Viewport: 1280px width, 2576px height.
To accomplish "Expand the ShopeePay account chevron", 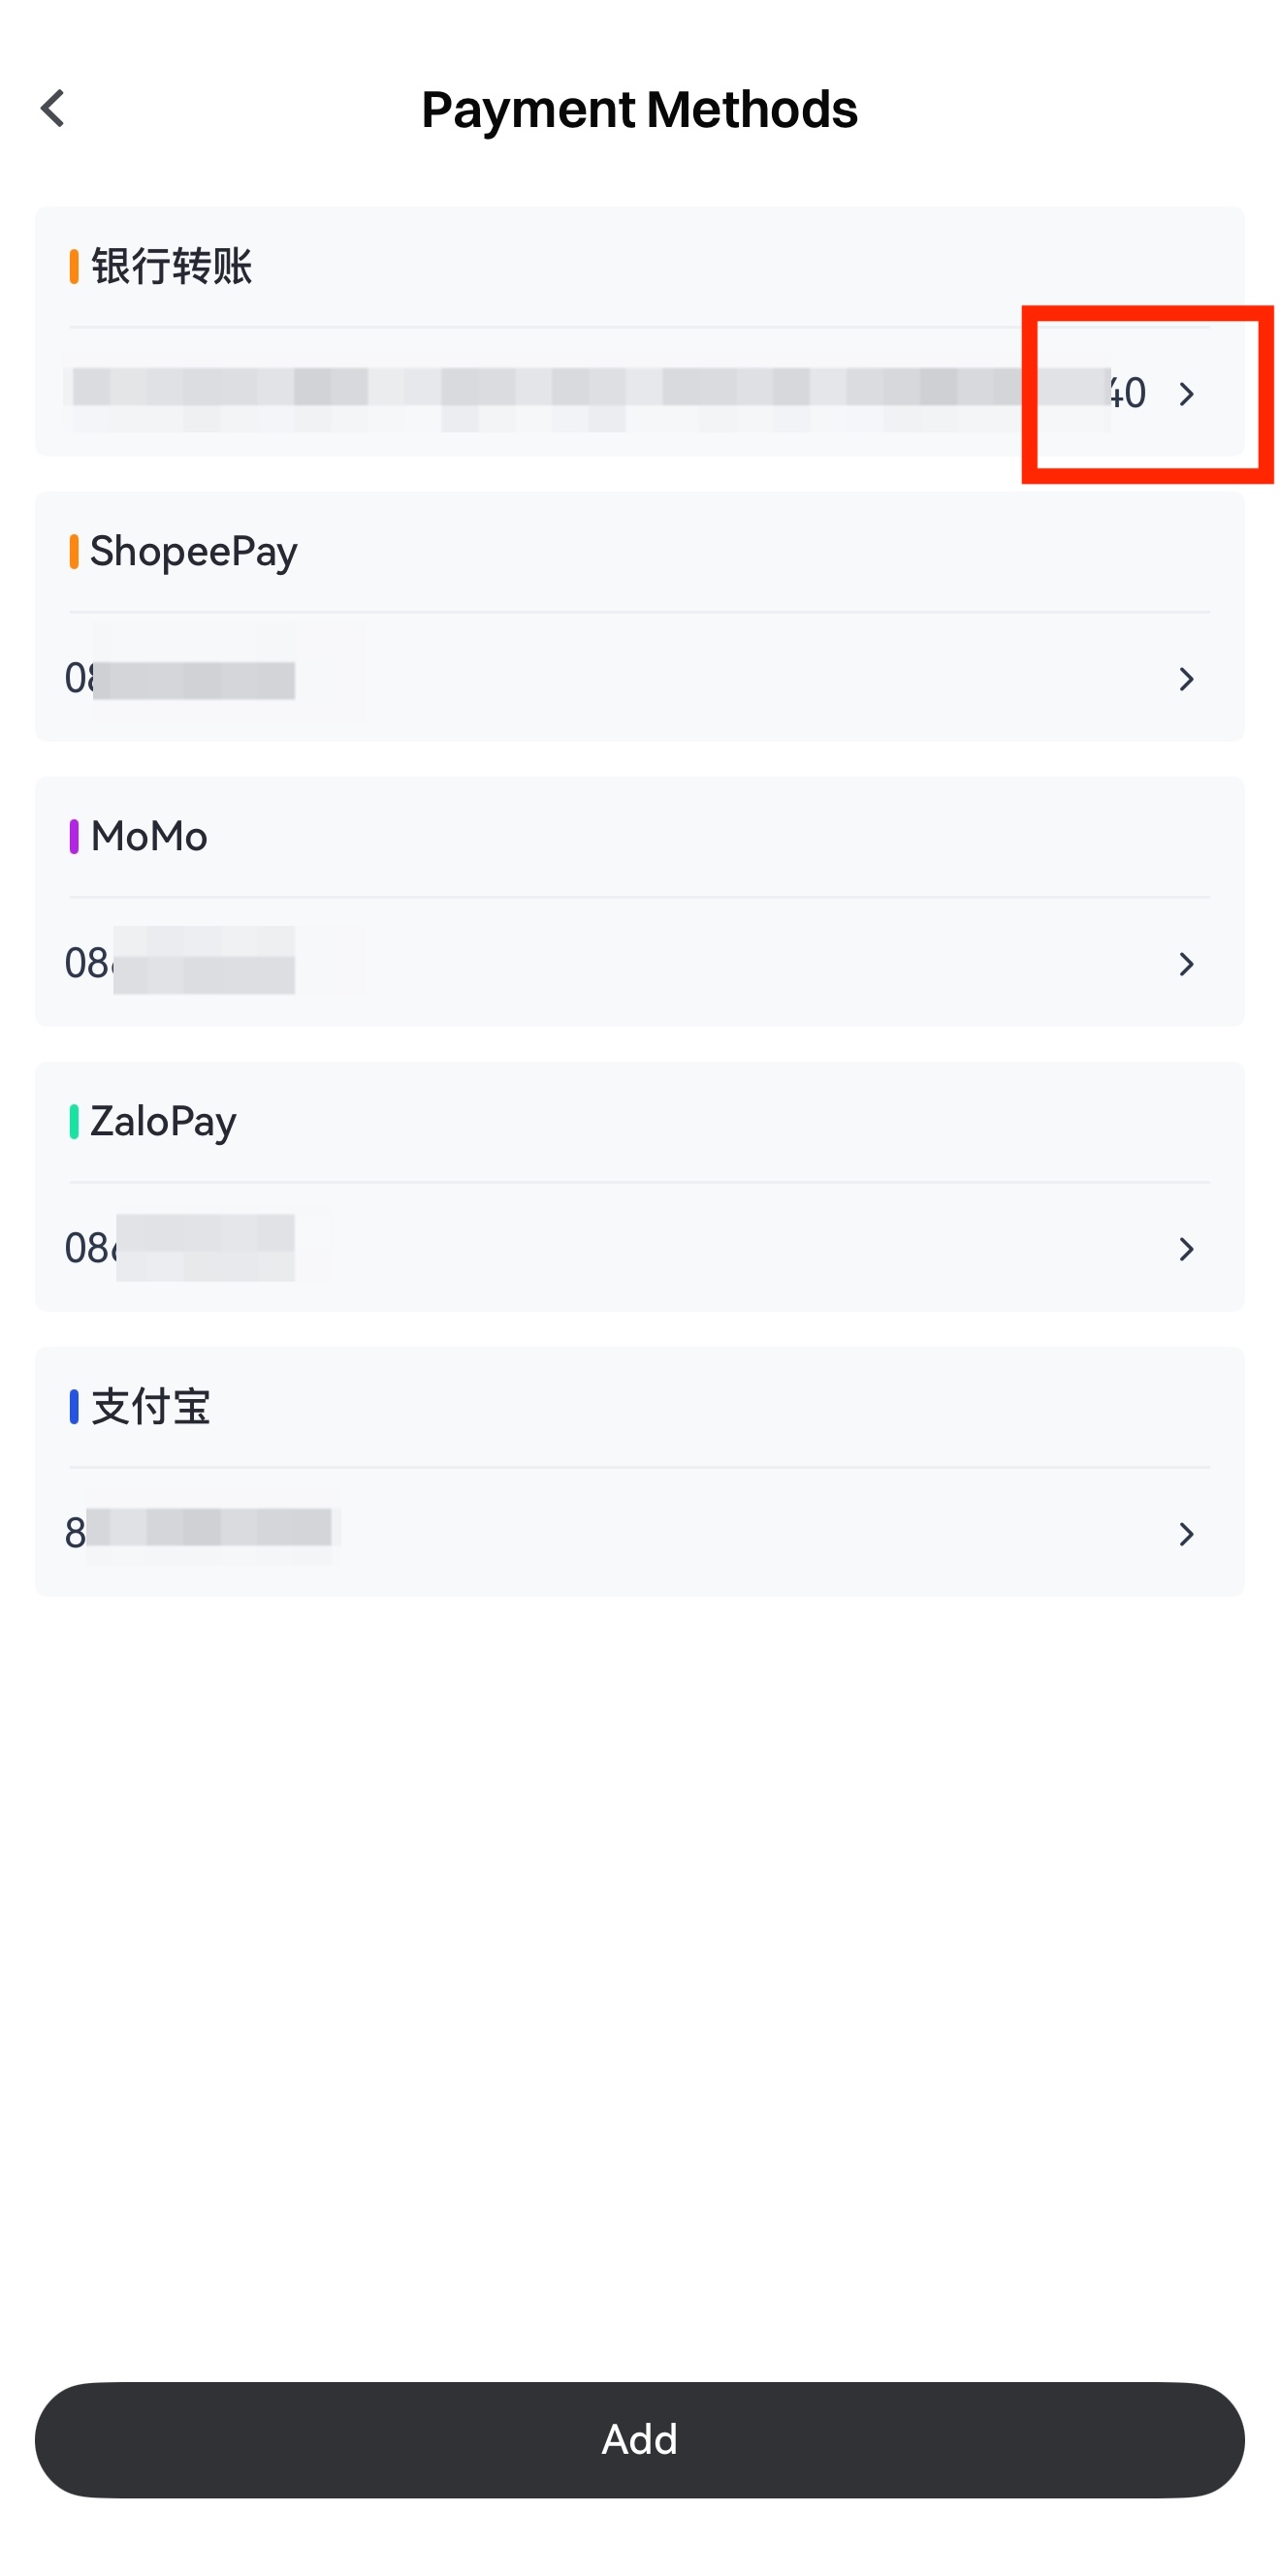I will [x=1186, y=679].
